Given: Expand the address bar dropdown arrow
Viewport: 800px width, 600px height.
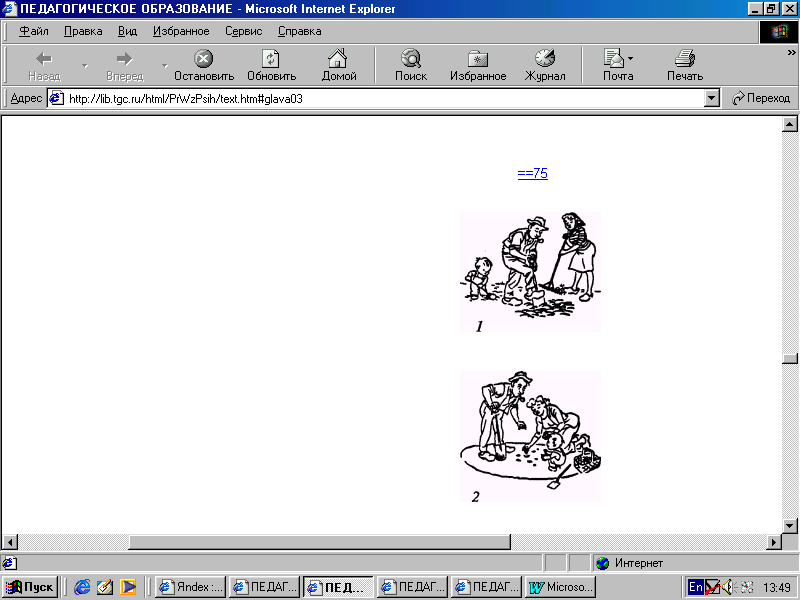Looking at the screenshot, I should click(x=712, y=98).
